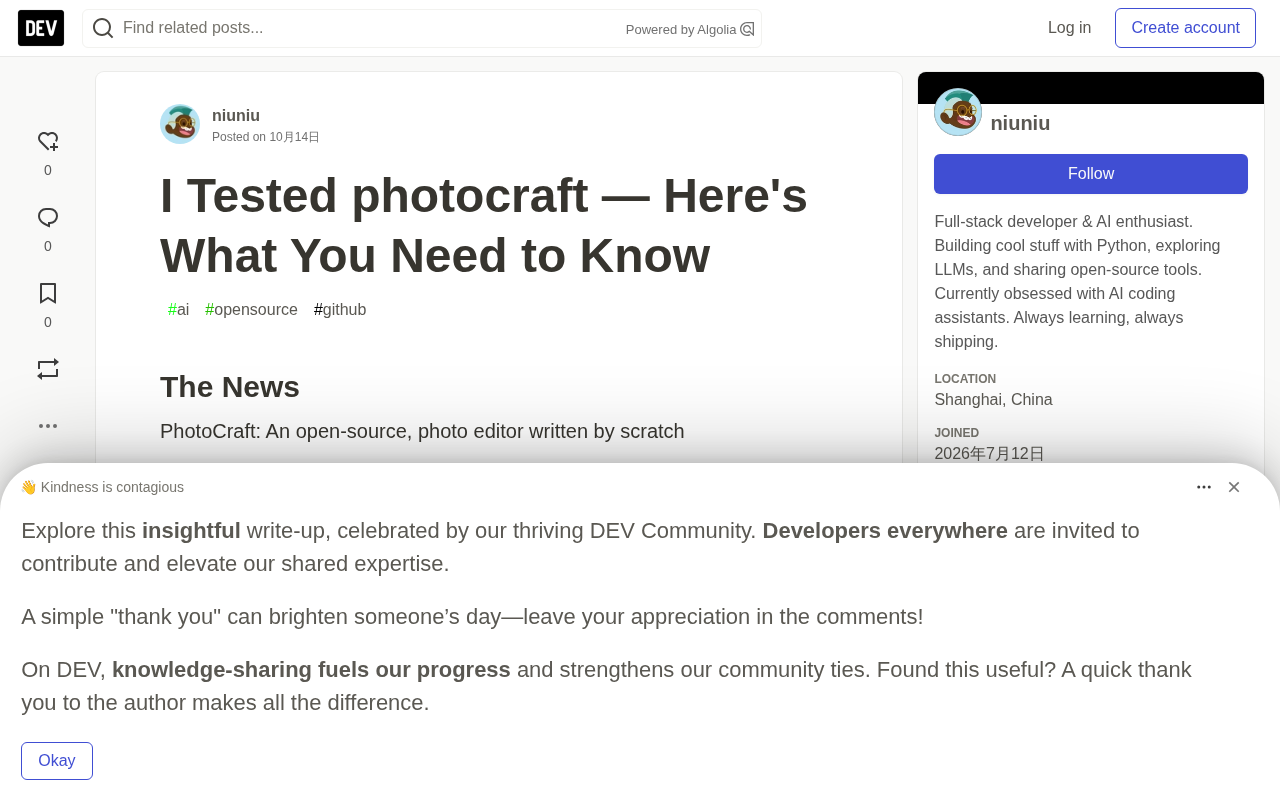The image size is (1280, 800).
Task: Open niuniu's avatar in the profile card
Action: click(958, 112)
